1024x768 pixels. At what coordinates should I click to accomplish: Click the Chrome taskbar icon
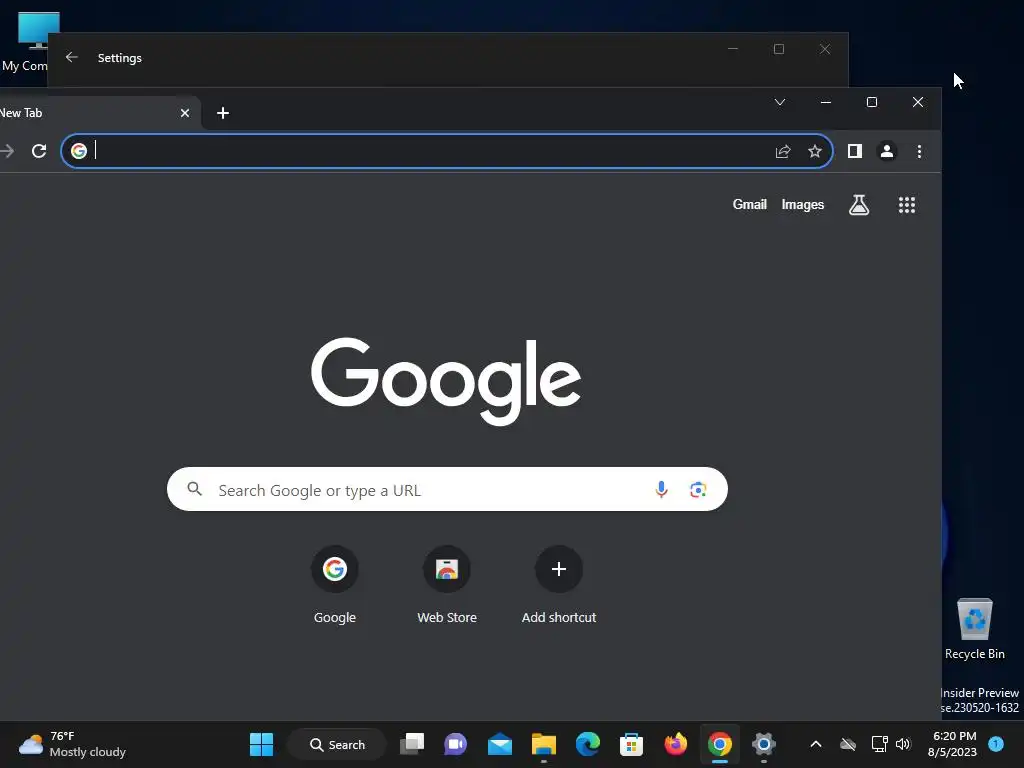point(720,744)
